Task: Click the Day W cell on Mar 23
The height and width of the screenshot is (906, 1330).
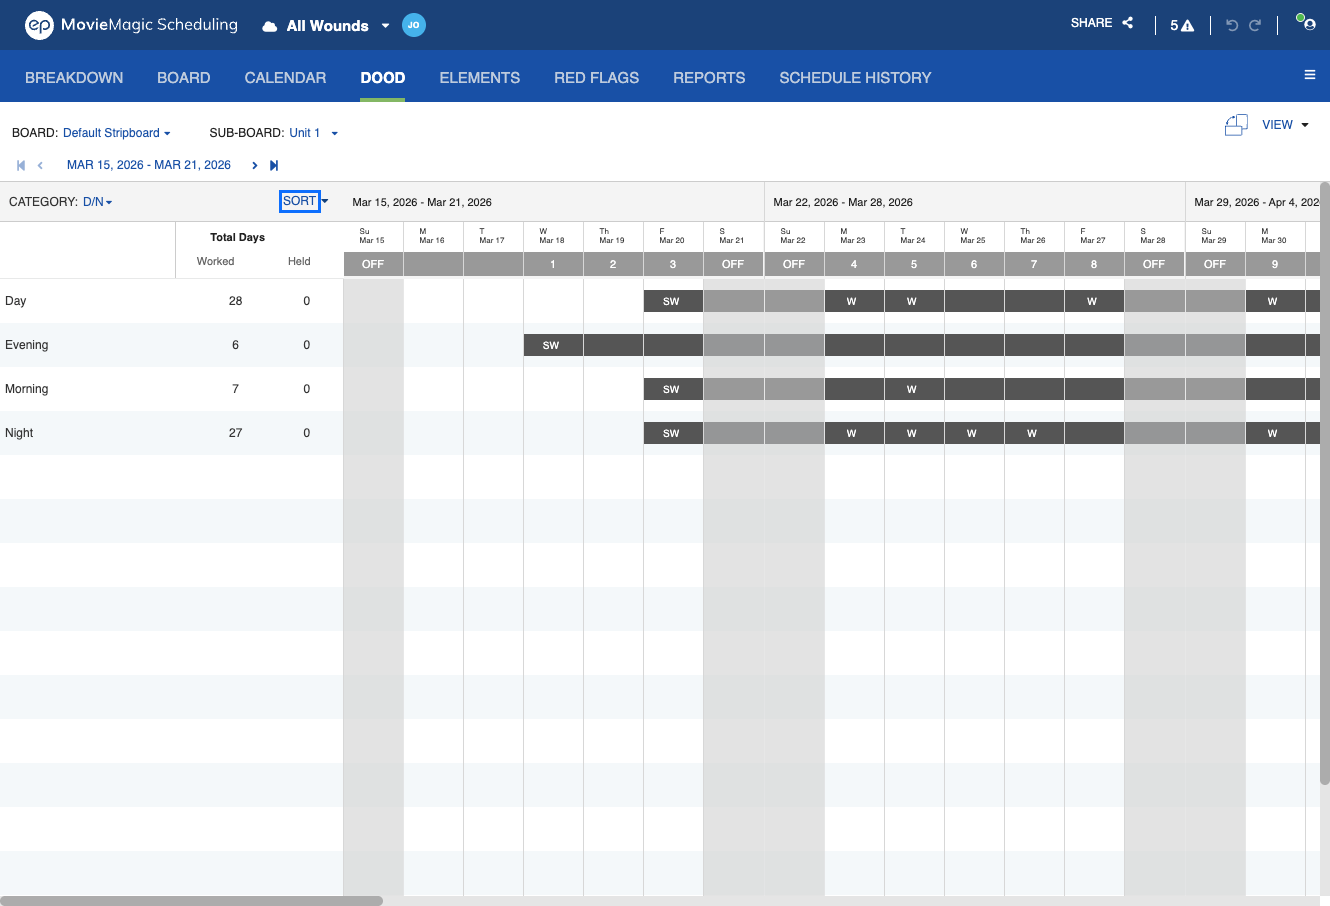Action: pos(854,301)
